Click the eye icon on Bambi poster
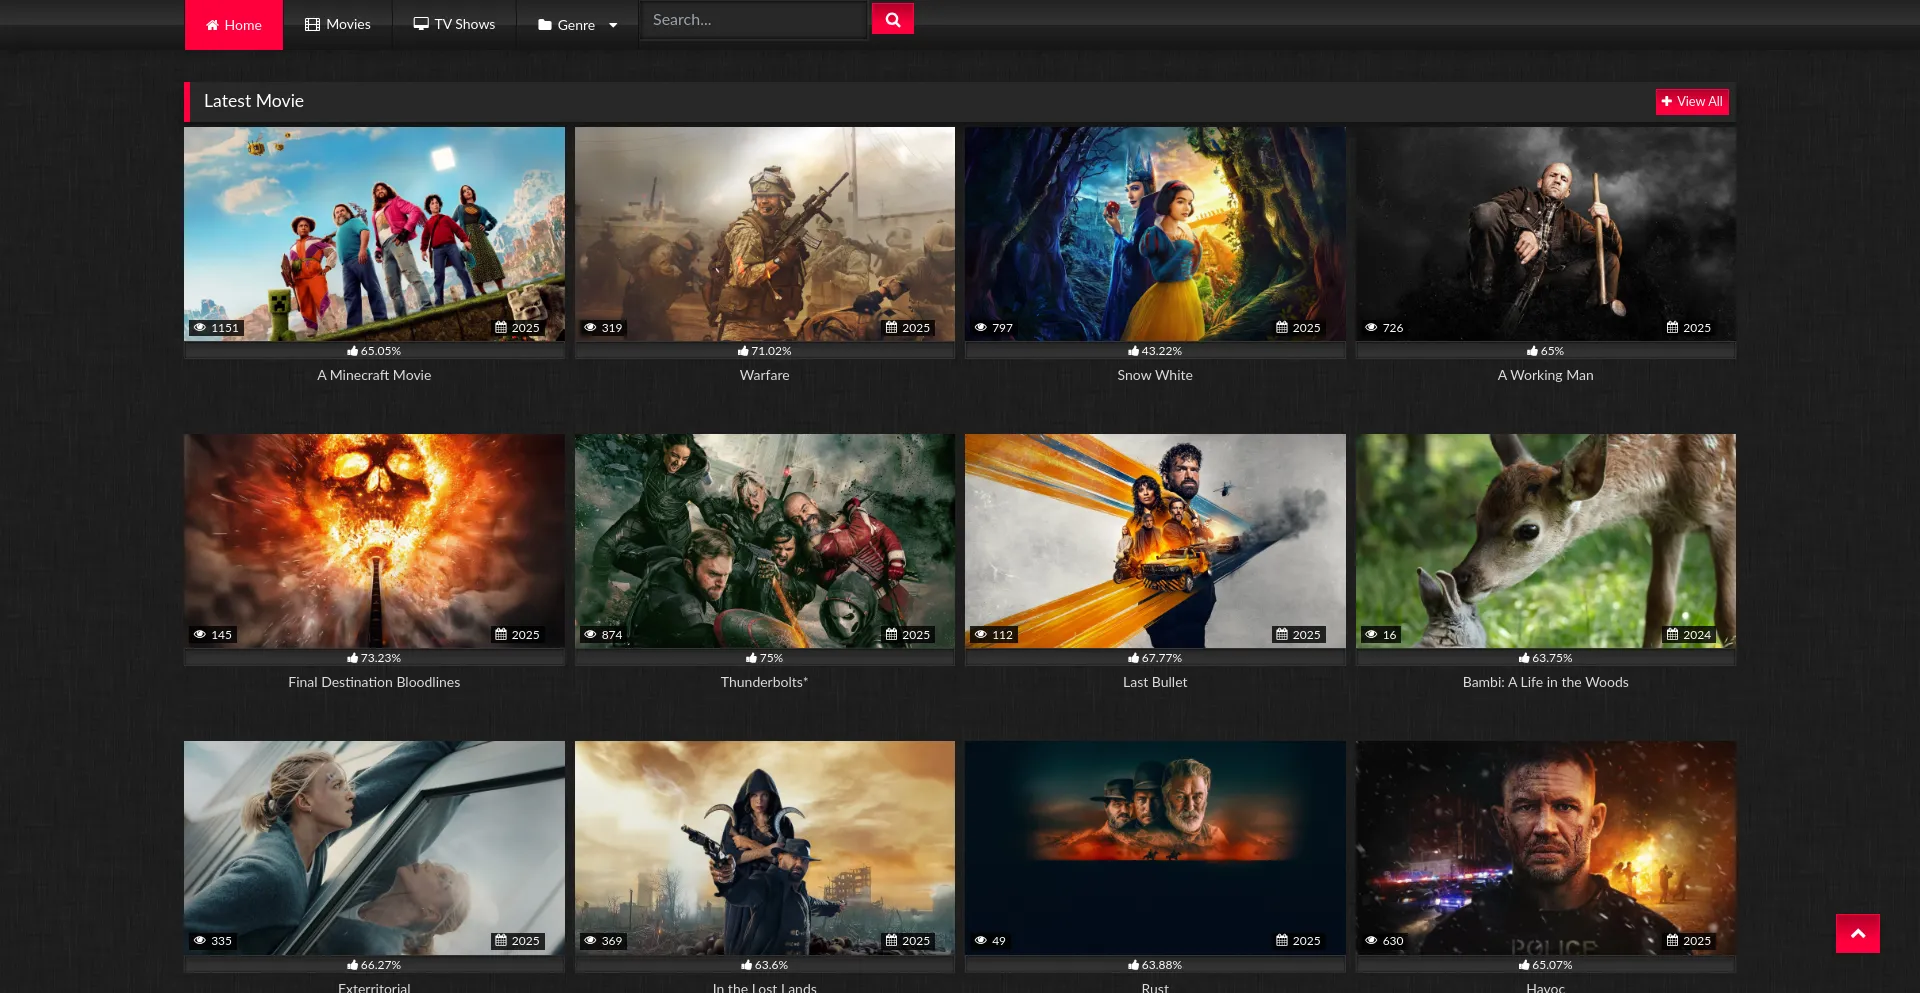This screenshot has height=993, width=1920. click(1371, 635)
